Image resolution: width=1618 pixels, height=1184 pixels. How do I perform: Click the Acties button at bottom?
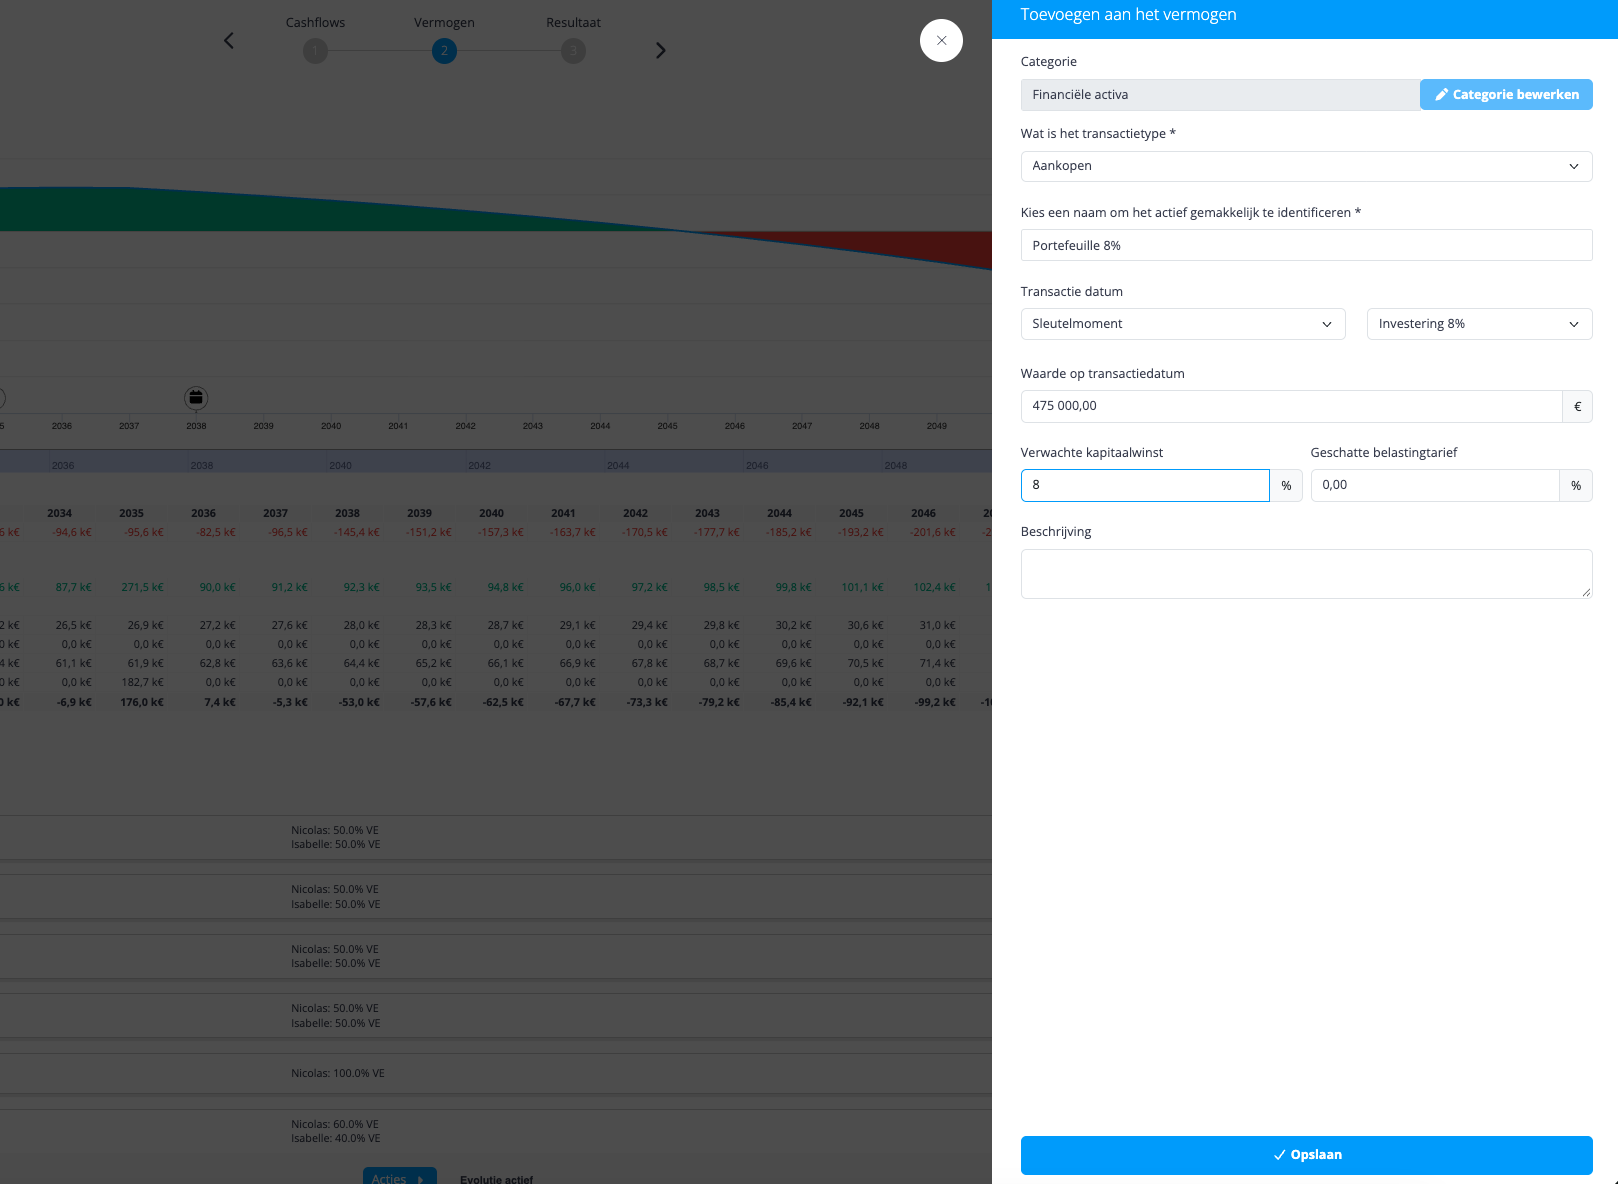399,1176
